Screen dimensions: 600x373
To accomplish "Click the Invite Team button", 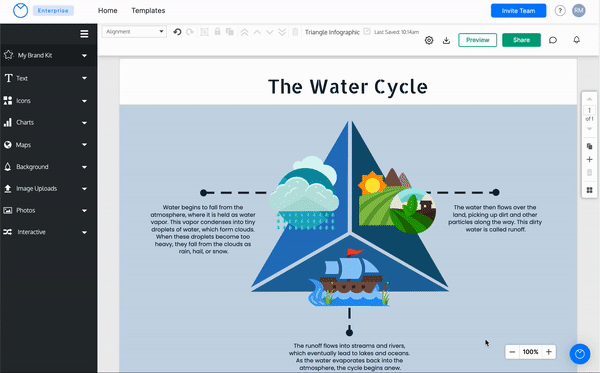I will [518, 11].
